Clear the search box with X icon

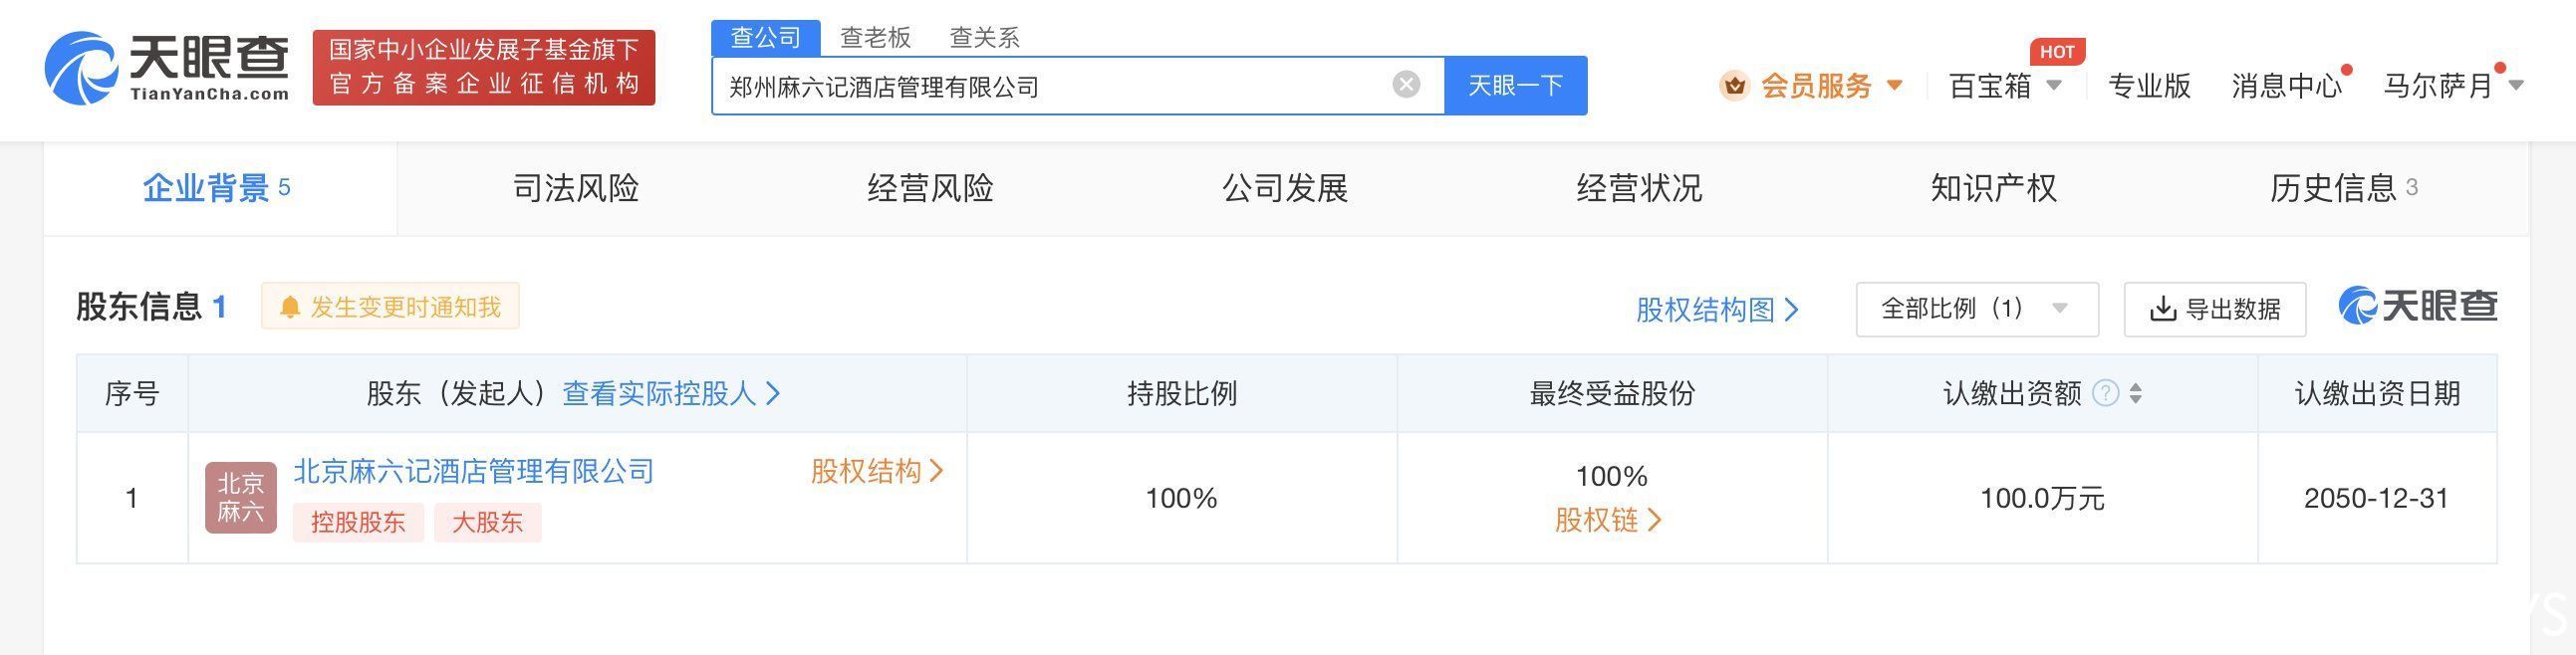coord(1406,85)
